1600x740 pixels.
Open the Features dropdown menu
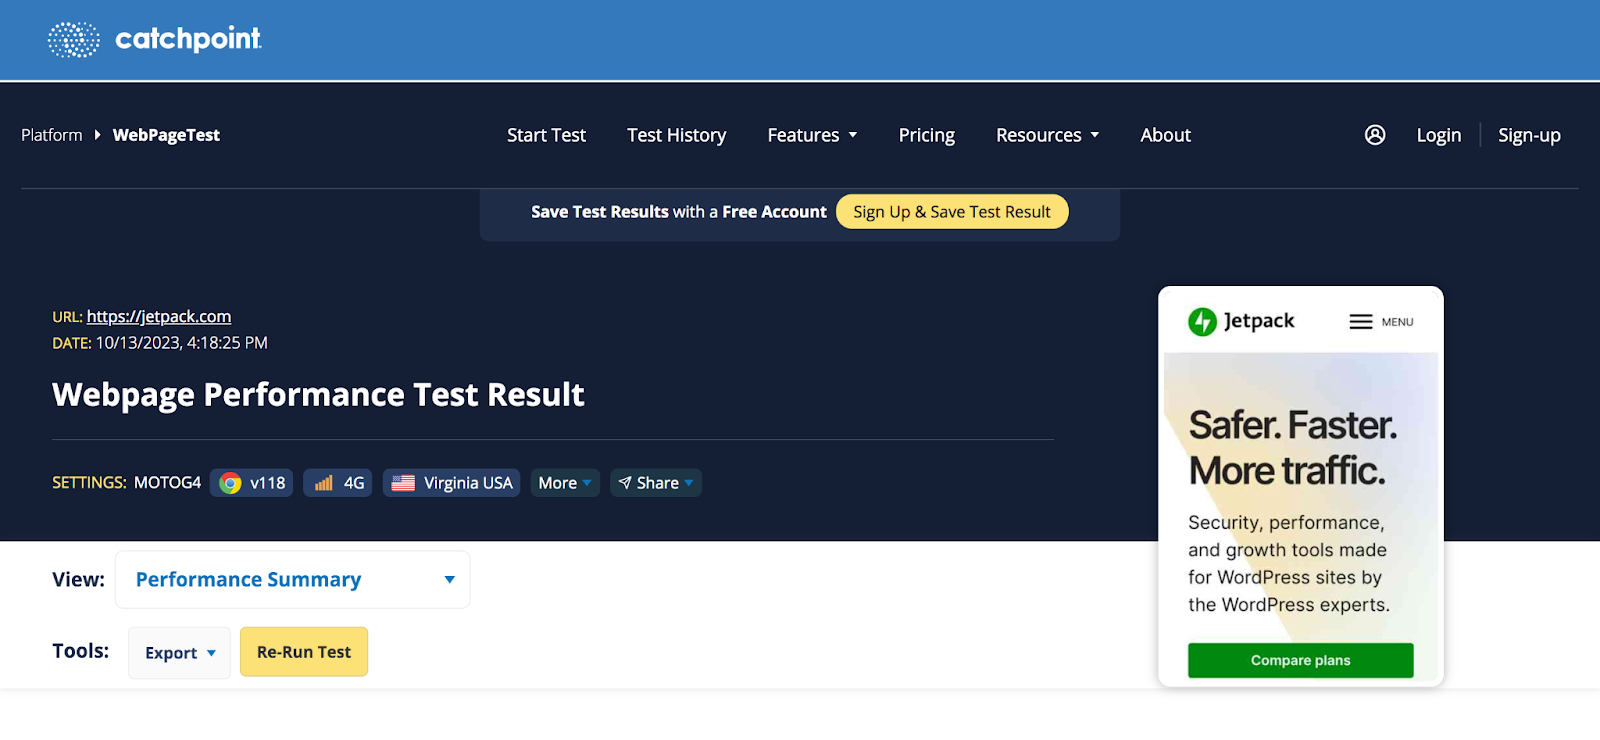coord(812,135)
